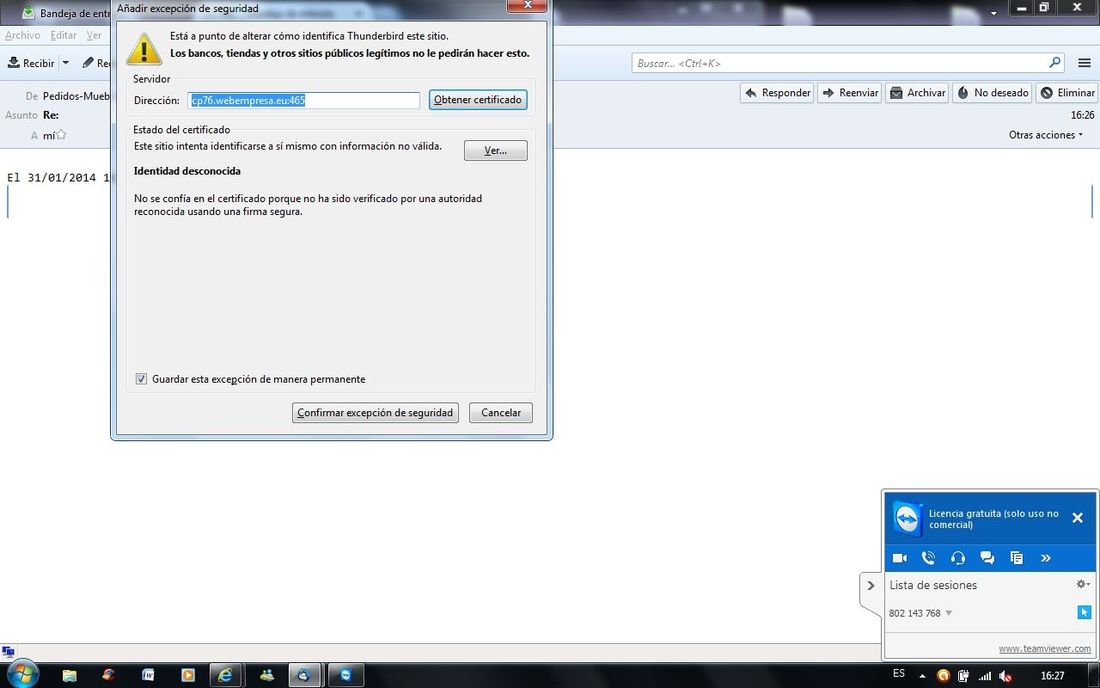The height and width of the screenshot is (688, 1100).
Task: Expand the 802 143 768 session dropdown
Action: point(948,613)
